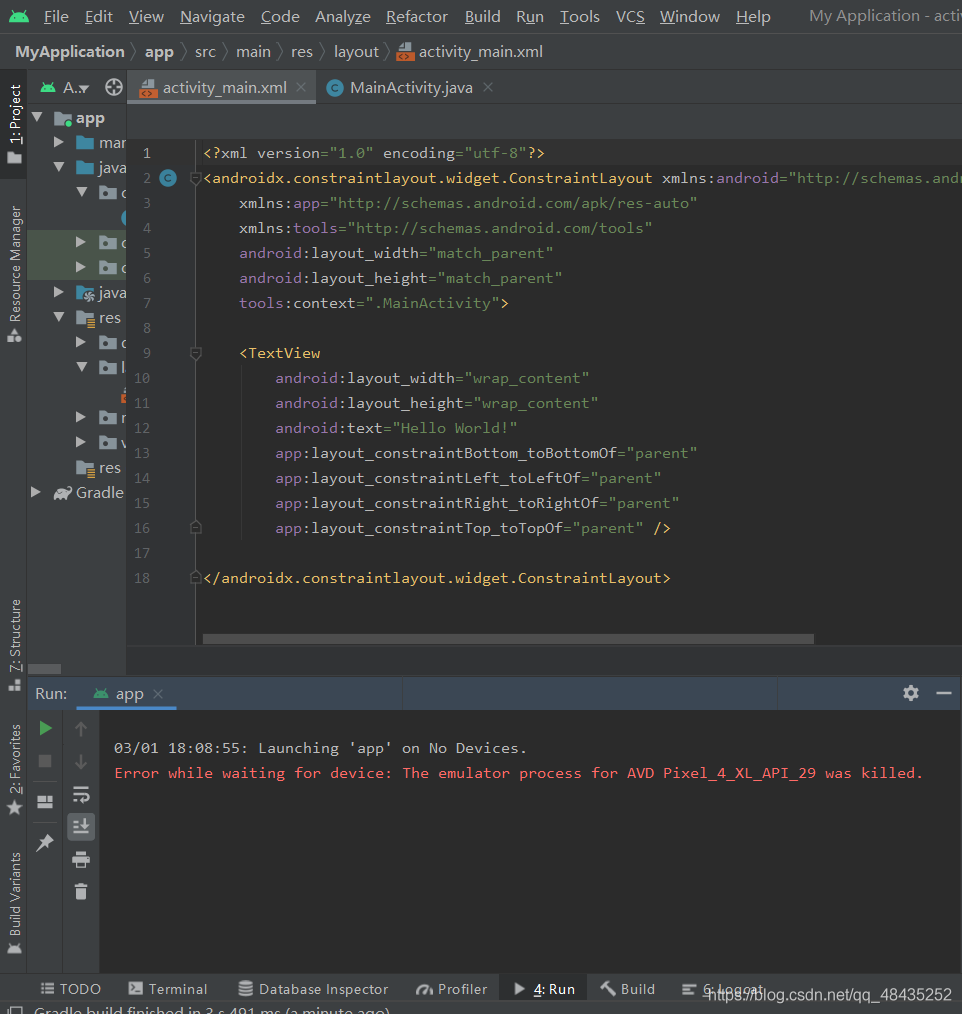Open the Edit menu

(98, 16)
